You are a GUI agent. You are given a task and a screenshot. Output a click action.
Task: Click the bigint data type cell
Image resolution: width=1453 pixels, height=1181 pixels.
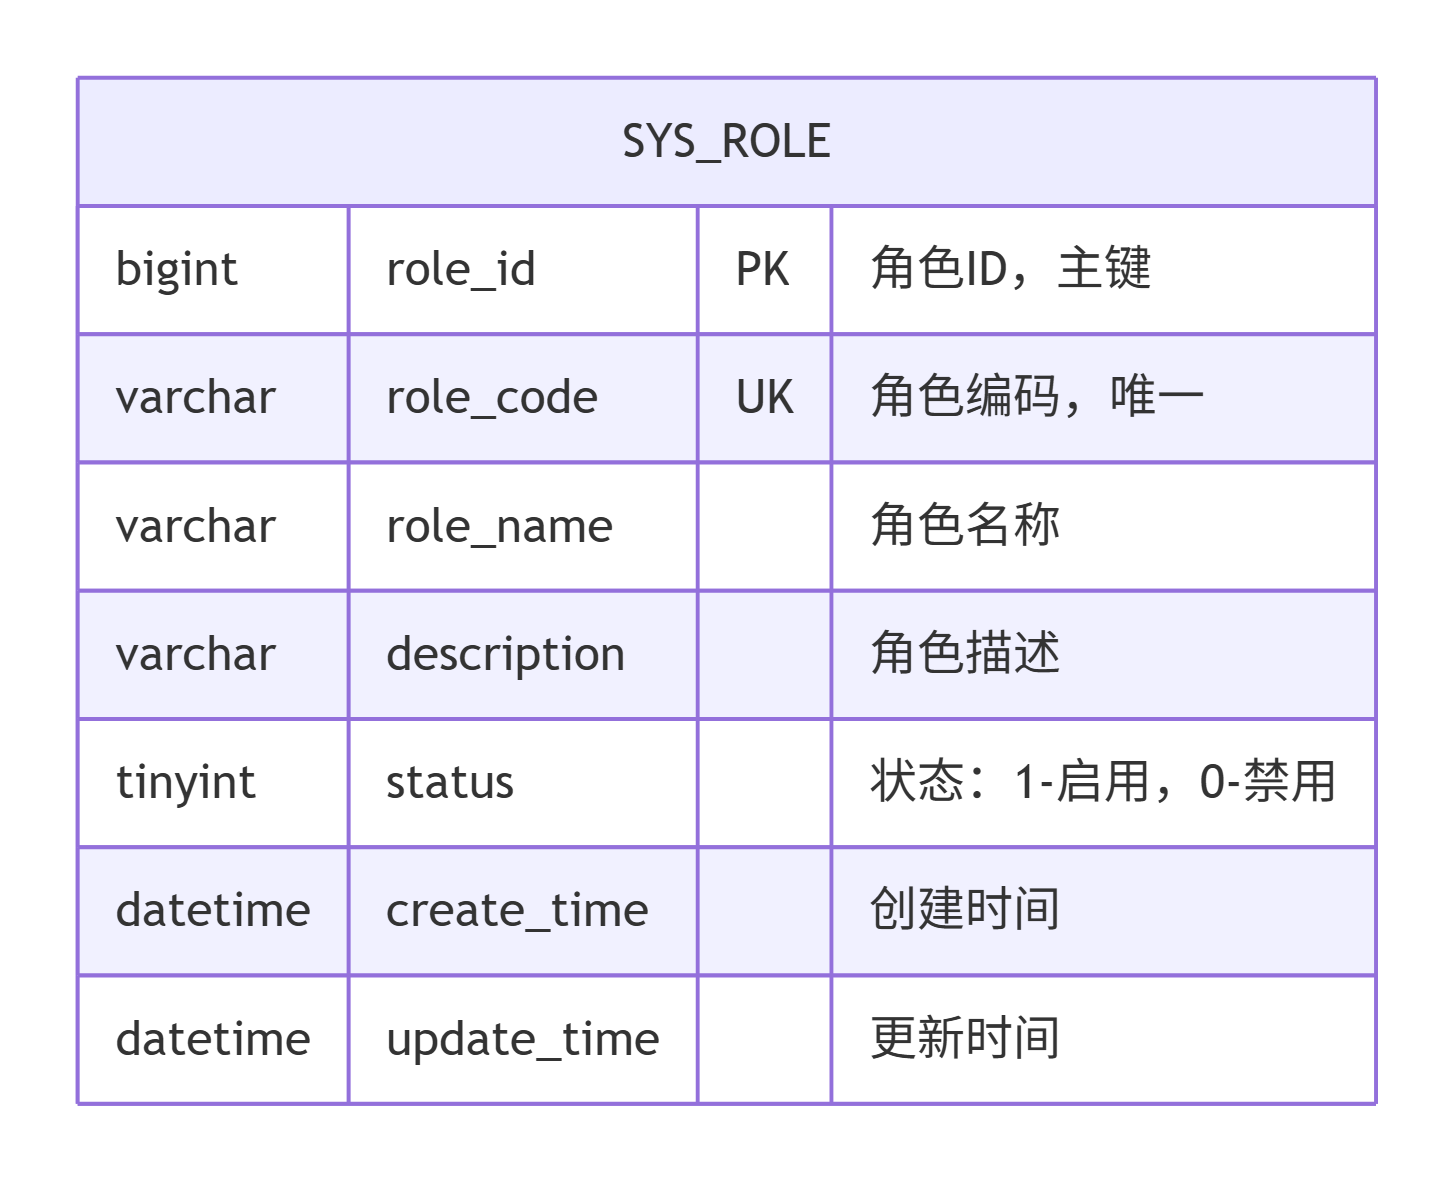tap(213, 270)
